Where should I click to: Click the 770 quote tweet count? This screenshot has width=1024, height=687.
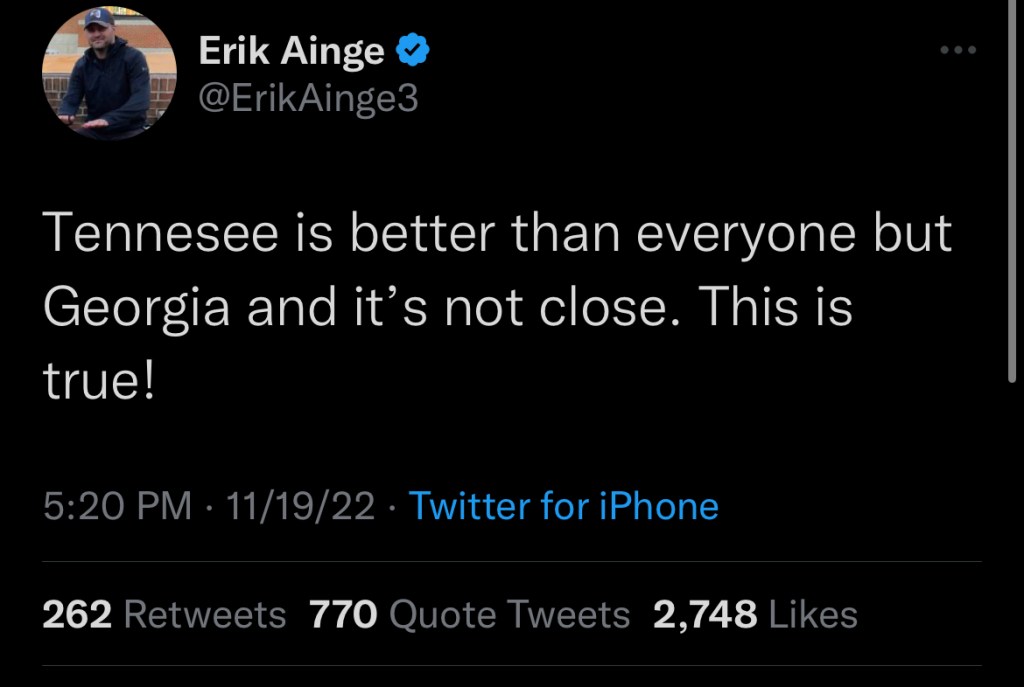pos(343,614)
